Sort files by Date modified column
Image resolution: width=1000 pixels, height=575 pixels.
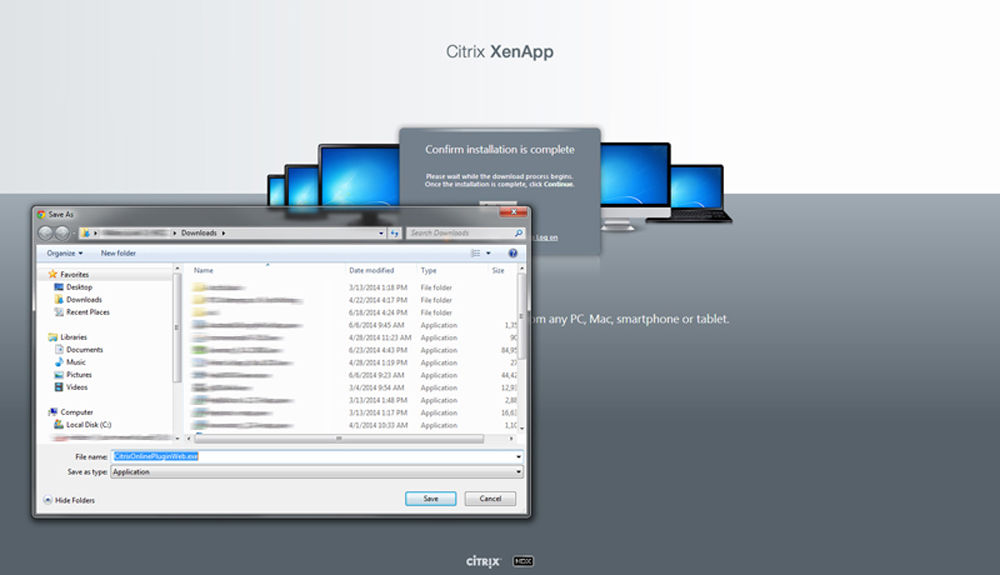[x=371, y=271]
